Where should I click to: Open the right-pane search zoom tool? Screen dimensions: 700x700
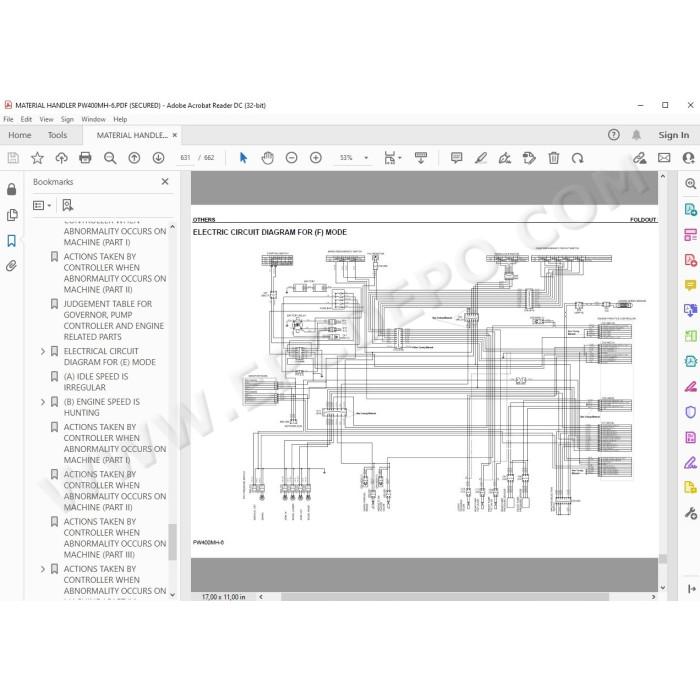point(691,183)
